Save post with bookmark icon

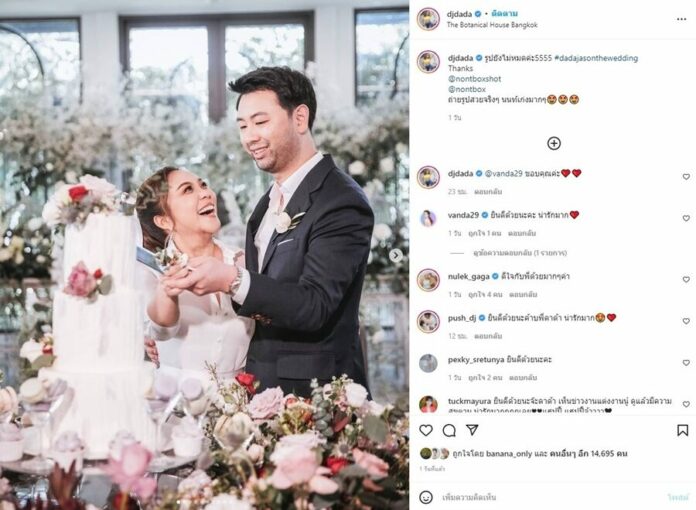pyautogui.click(x=683, y=430)
